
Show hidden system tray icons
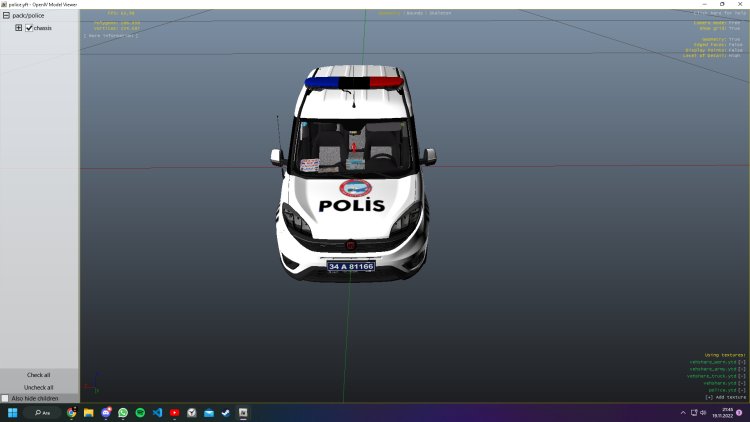683,412
